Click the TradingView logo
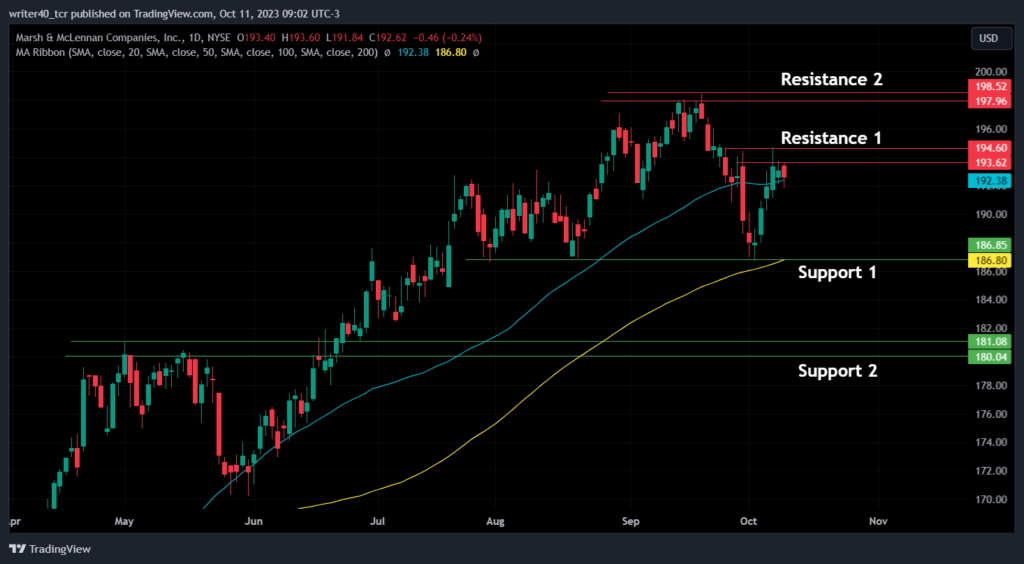 click(50, 549)
